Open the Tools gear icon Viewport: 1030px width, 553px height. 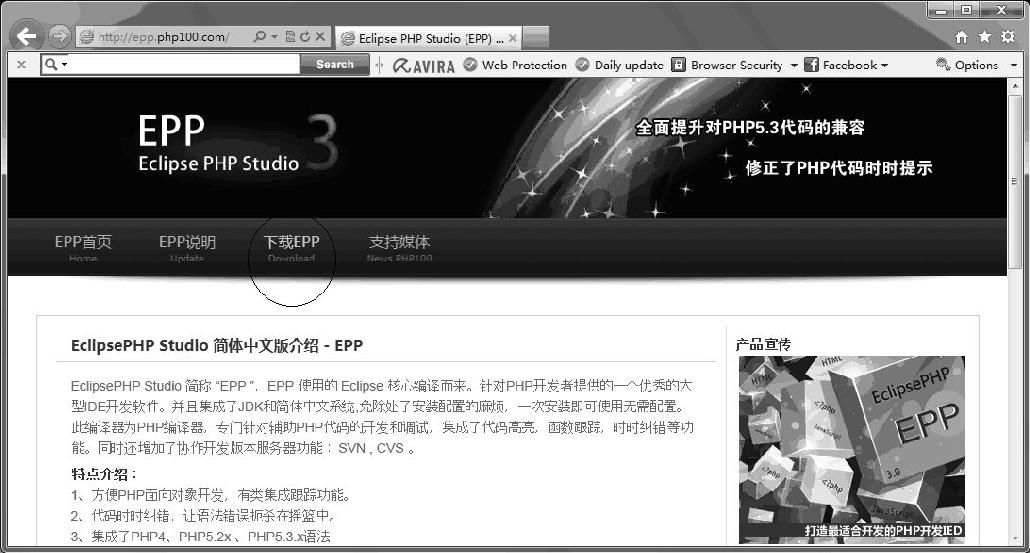coord(1008,37)
